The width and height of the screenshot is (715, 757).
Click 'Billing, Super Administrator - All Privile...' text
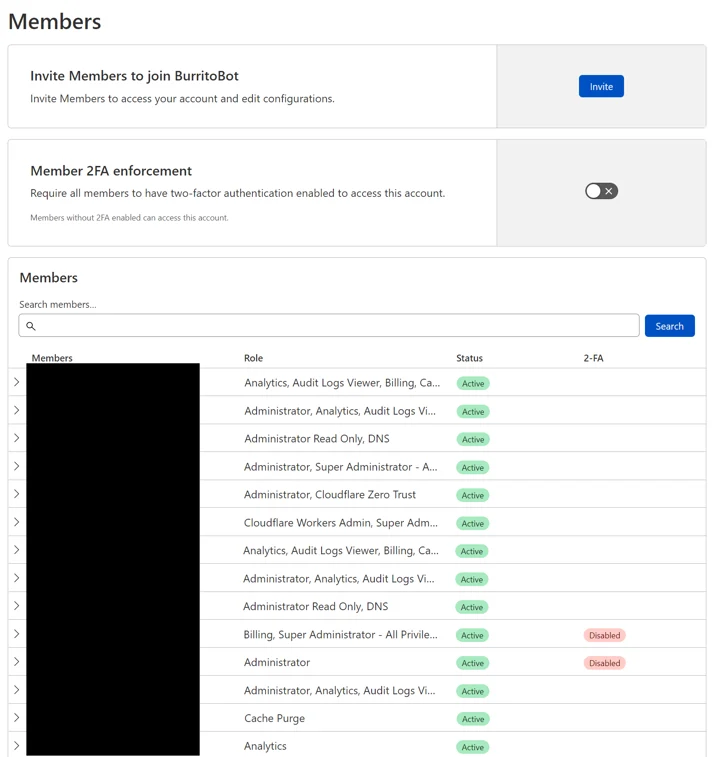point(340,635)
